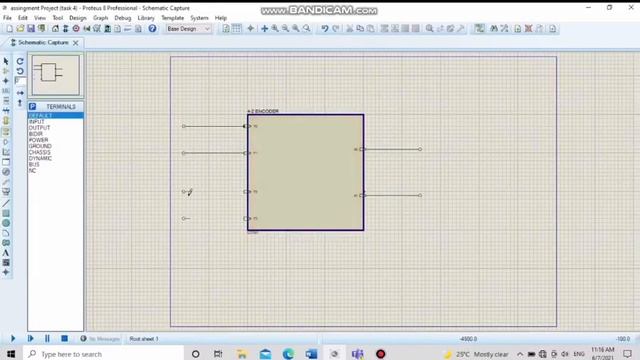The height and width of the screenshot is (360, 640).
Task: Open Project using the folder icon
Action: pyautogui.click(x=20, y=29)
